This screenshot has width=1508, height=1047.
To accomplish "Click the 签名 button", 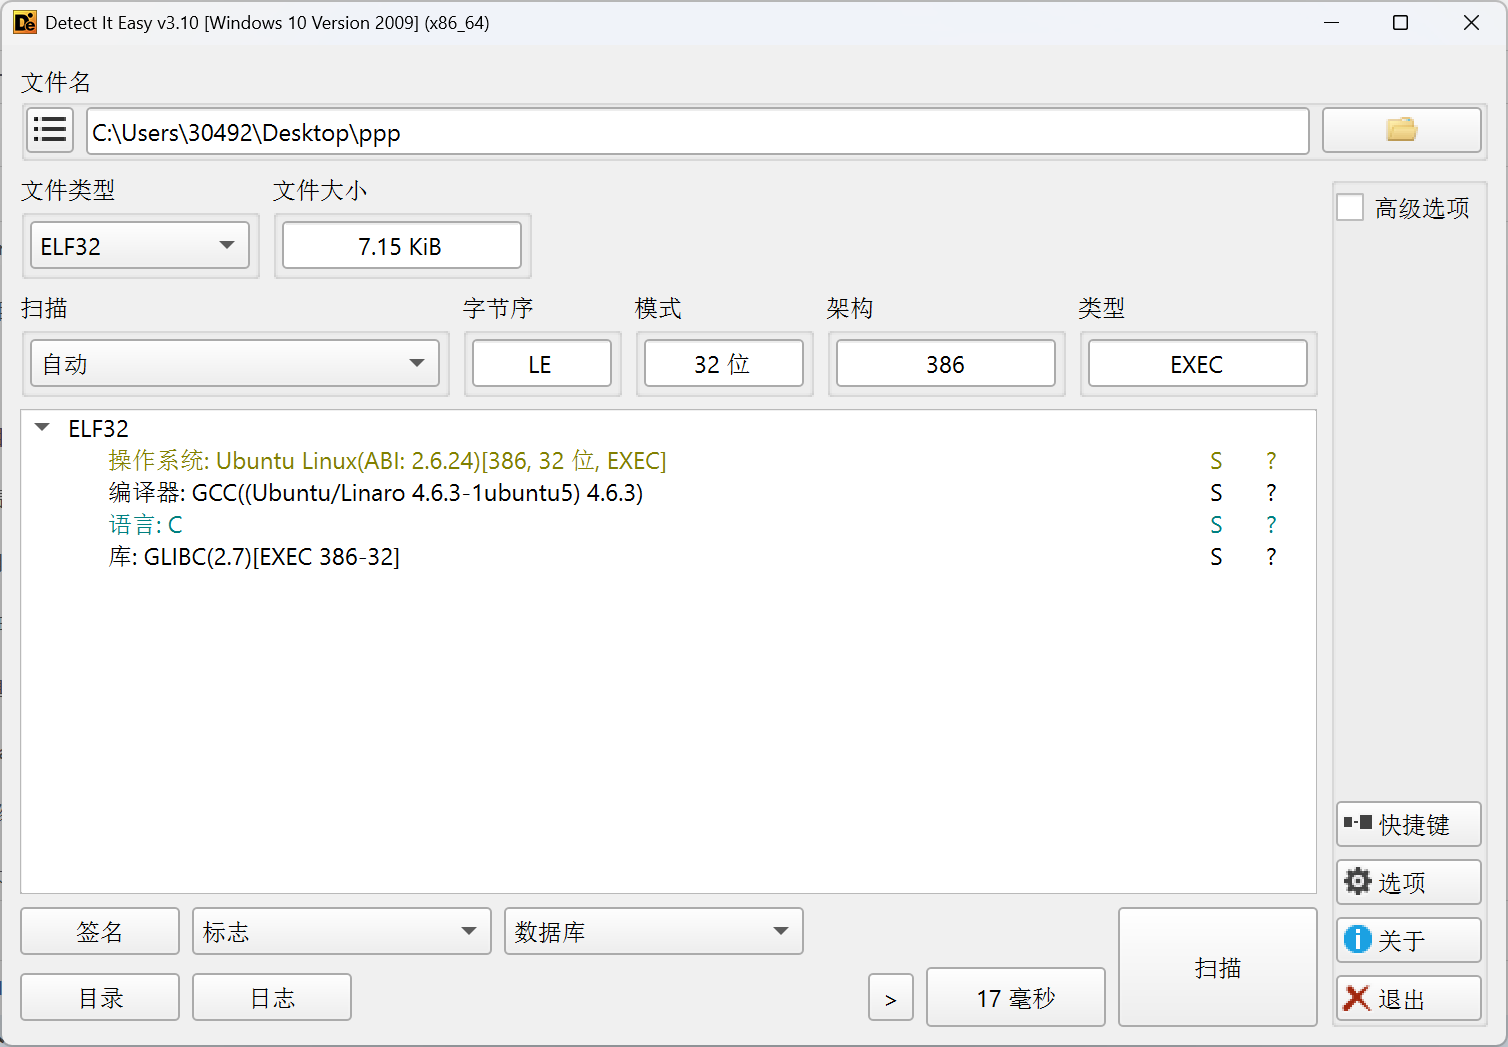I will pyautogui.click(x=100, y=931).
